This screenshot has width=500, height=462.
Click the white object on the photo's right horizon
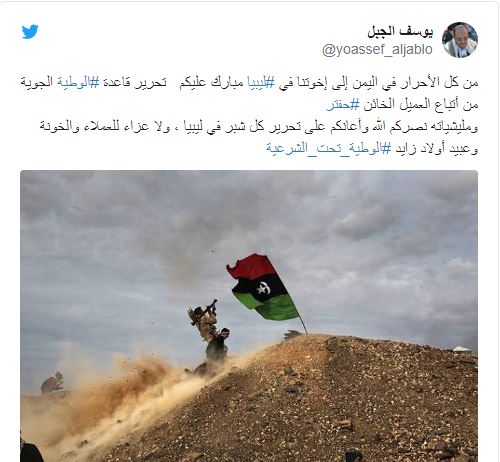(x=463, y=349)
